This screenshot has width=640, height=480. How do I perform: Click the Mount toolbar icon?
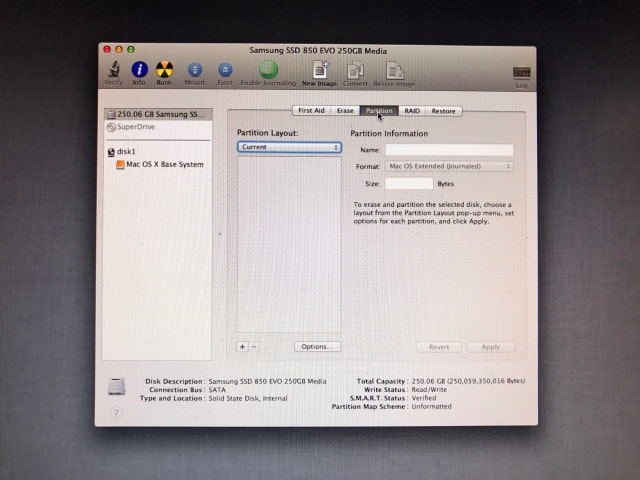coord(195,70)
